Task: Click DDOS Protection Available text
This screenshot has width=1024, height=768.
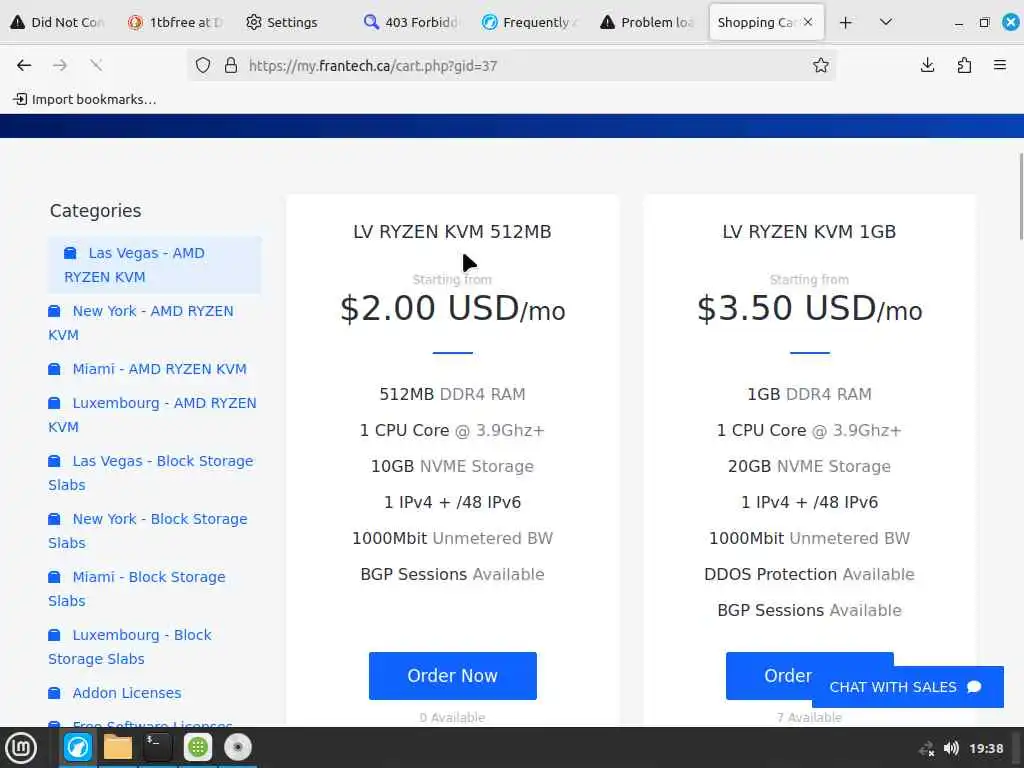Action: pyautogui.click(x=809, y=574)
